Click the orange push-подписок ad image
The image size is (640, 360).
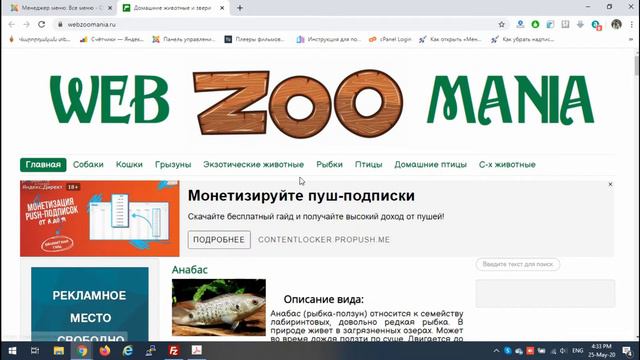[100, 219]
